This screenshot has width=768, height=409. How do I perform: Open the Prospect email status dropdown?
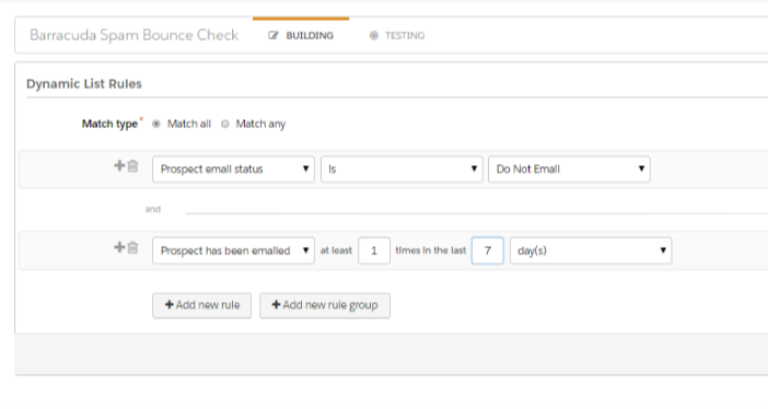click(234, 169)
